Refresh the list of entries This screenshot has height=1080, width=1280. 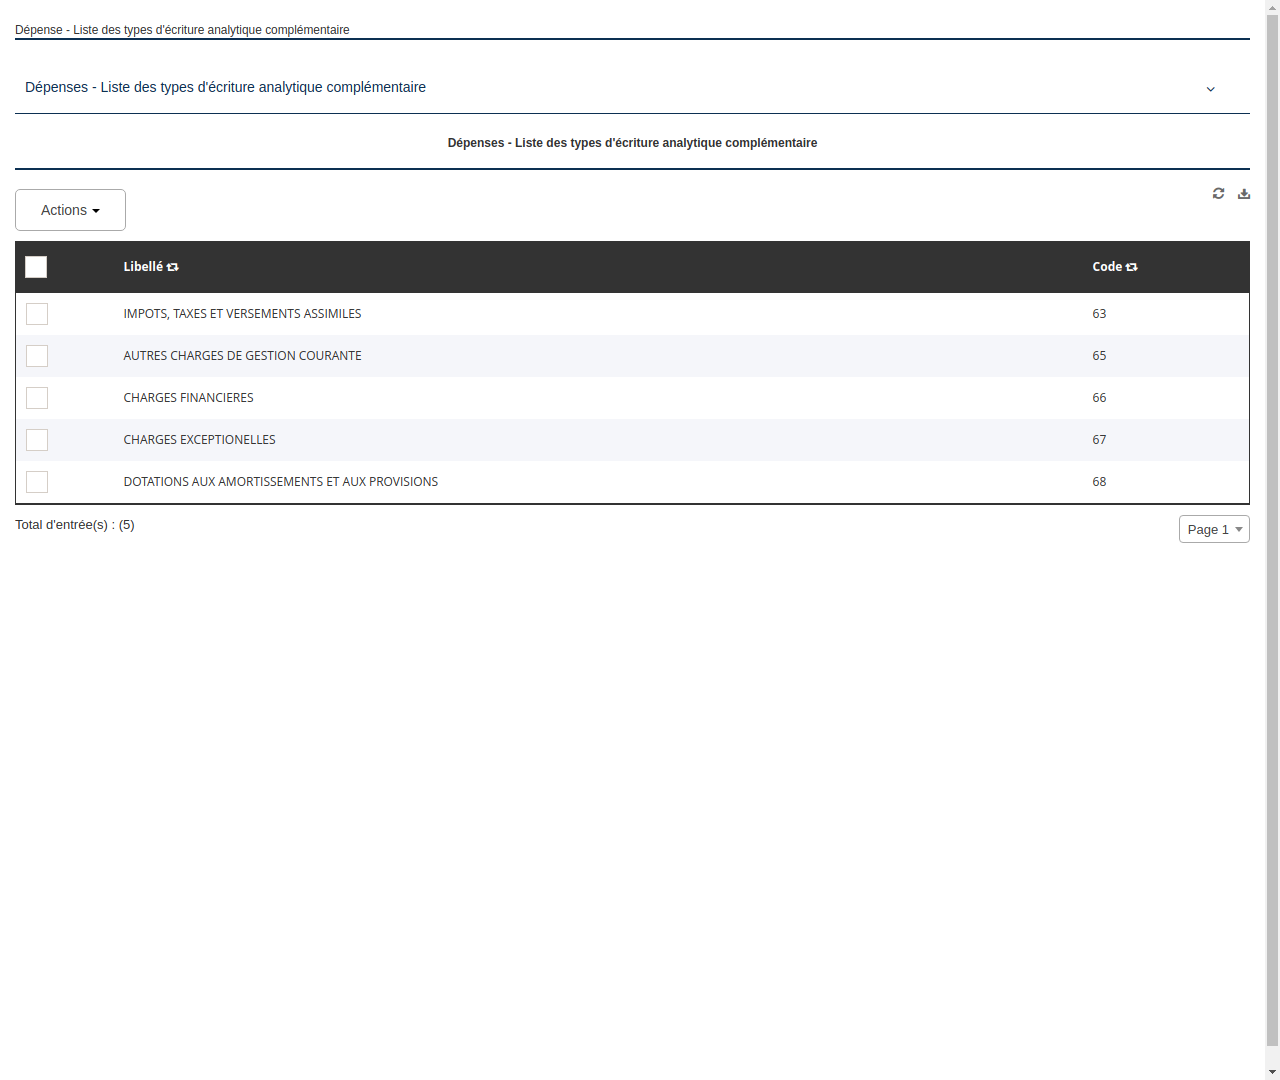tap(1218, 193)
